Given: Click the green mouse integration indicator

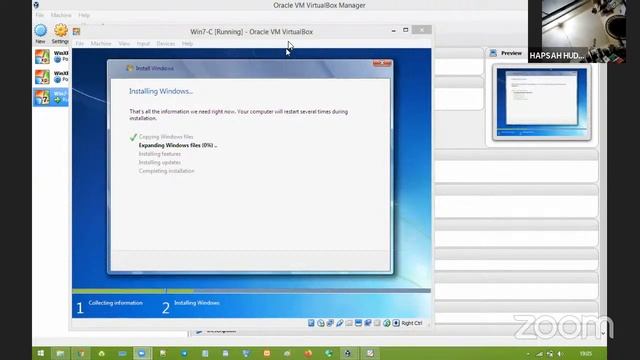Looking at the screenshot, I should point(387,323).
